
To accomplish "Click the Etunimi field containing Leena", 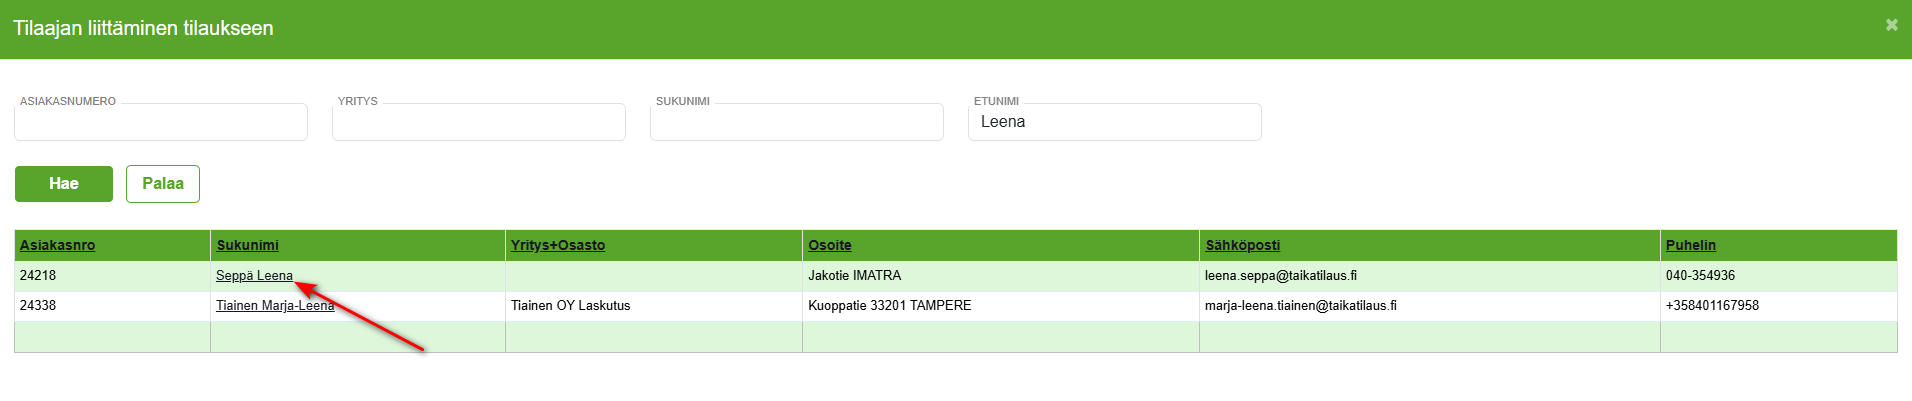I will point(1114,123).
